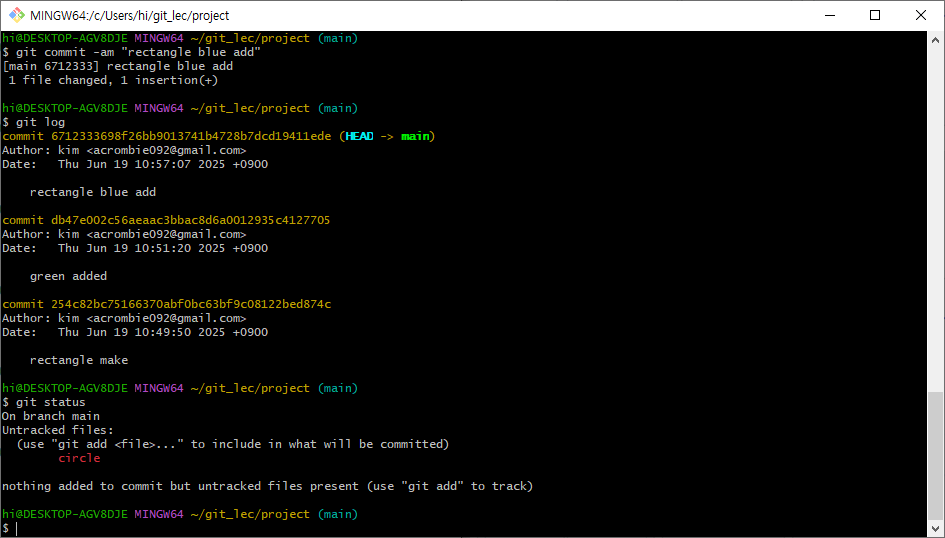945x538 pixels.
Task: Click commit message 'rectangle make'
Action: pyautogui.click(x=79, y=360)
